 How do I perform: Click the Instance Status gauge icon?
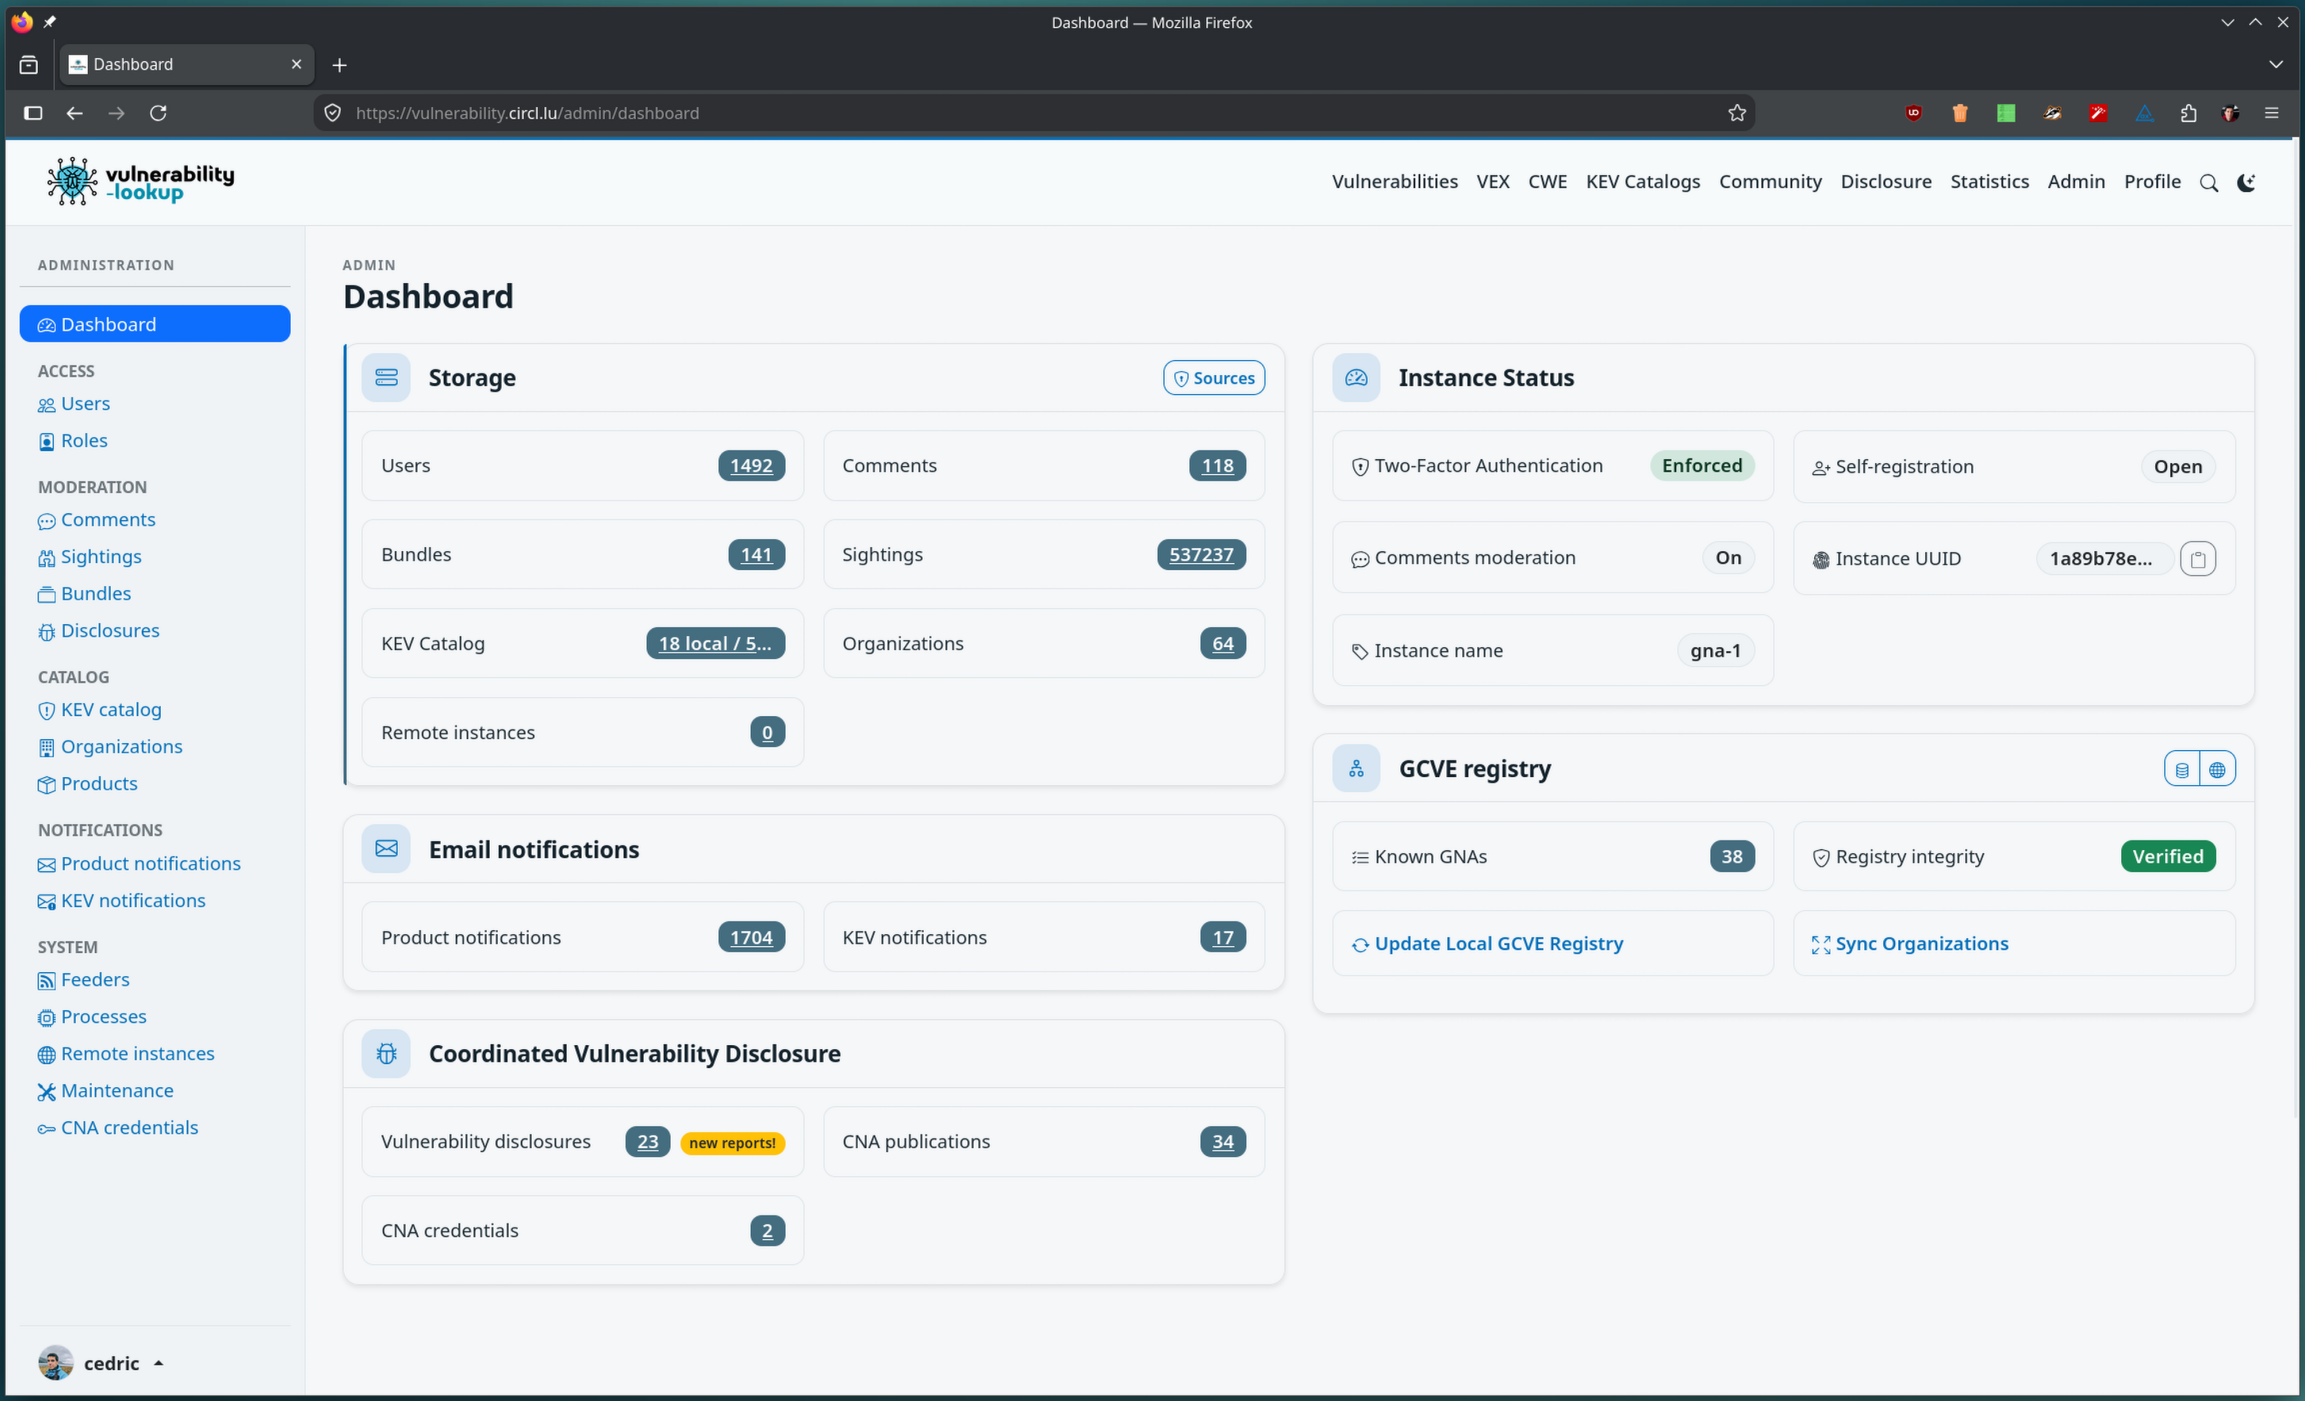1356,378
